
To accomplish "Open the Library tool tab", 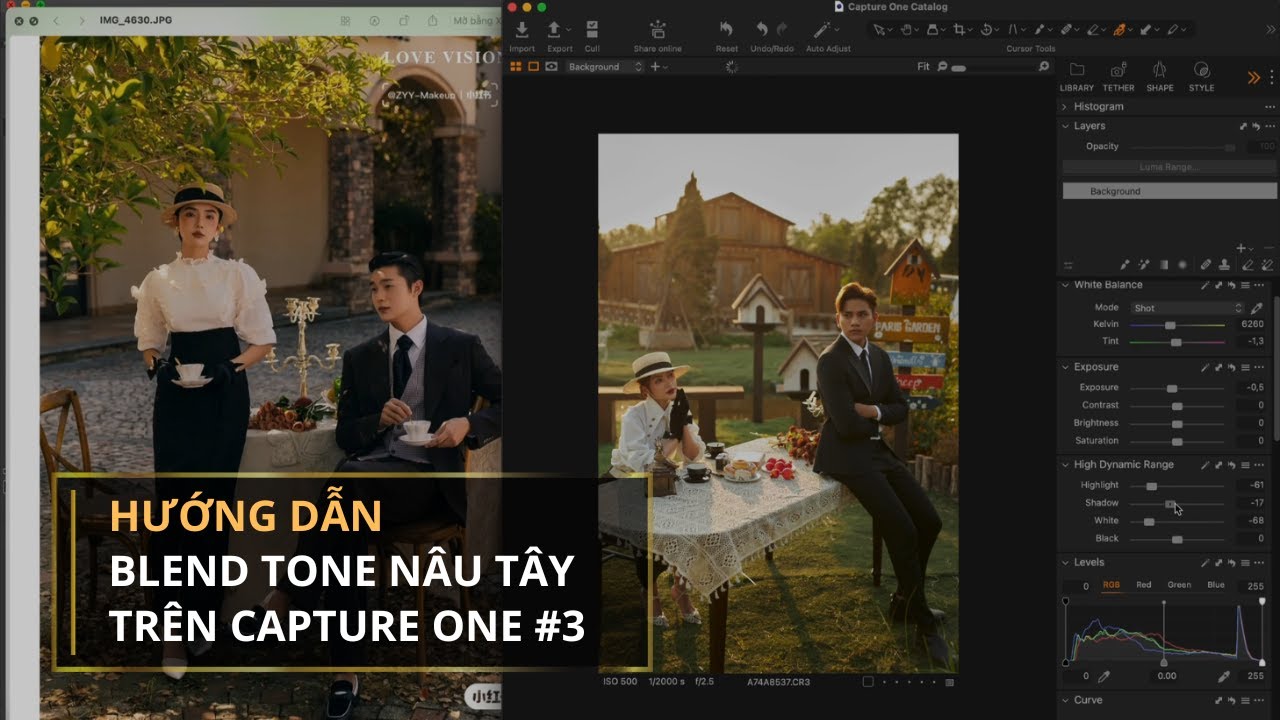I will (1077, 76).
